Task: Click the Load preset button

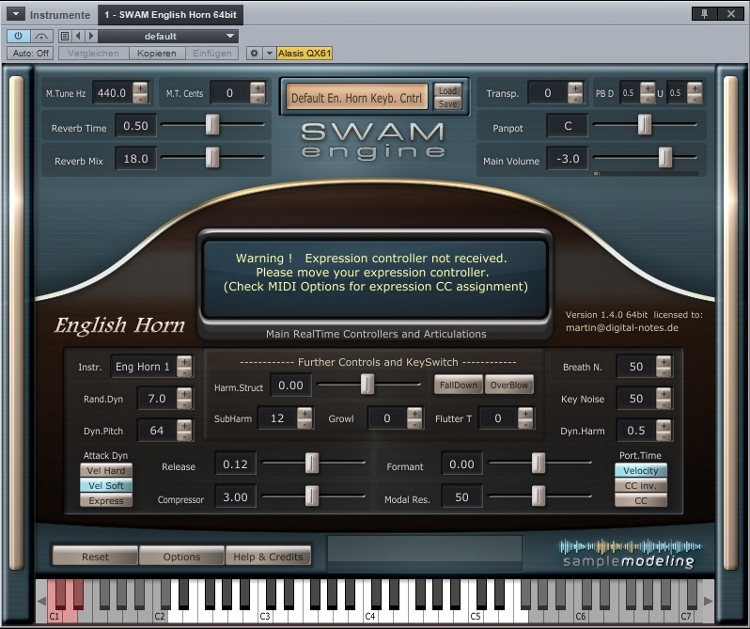Action: tap(448, 90)
